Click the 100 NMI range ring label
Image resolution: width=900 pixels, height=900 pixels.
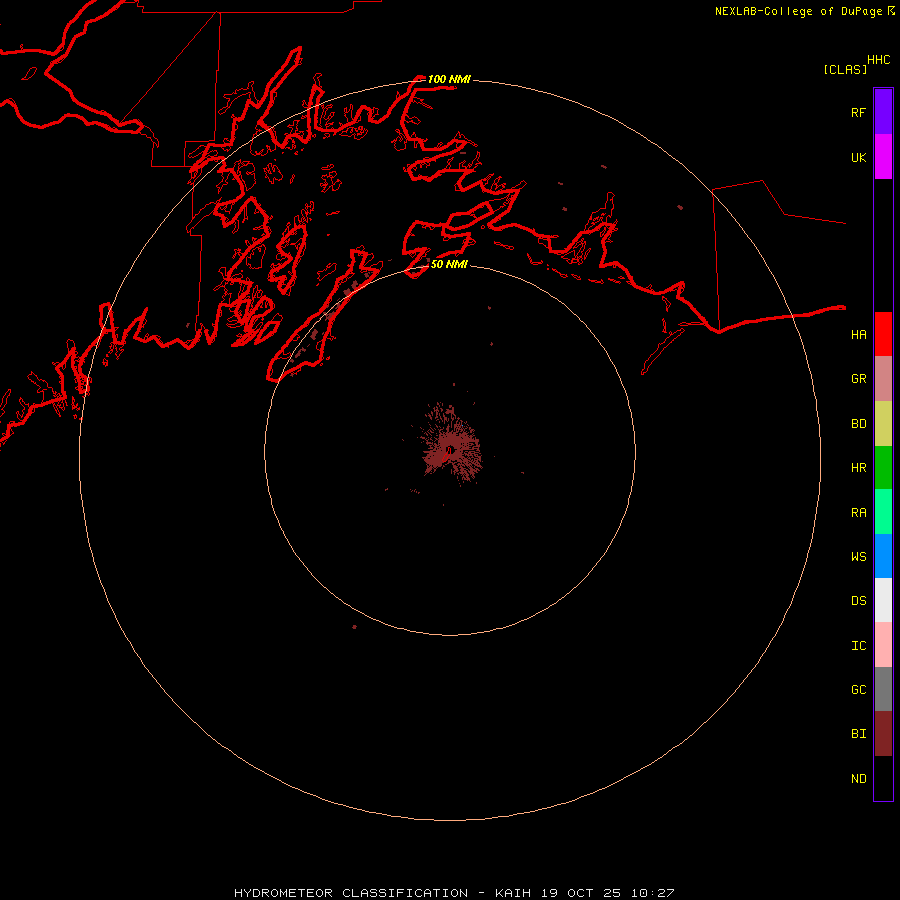(449, 79)
